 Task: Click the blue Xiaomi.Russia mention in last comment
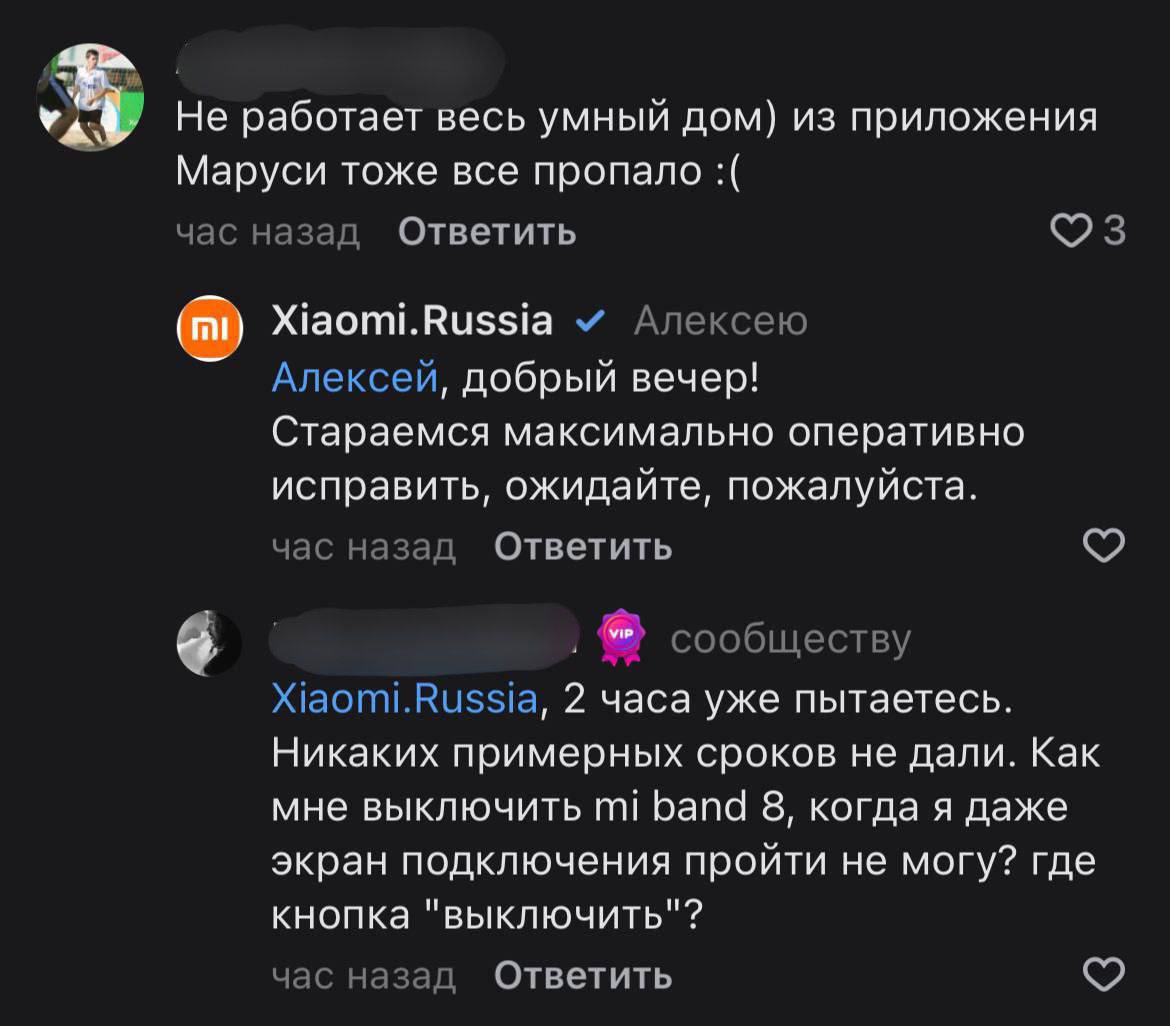[405, 699]
